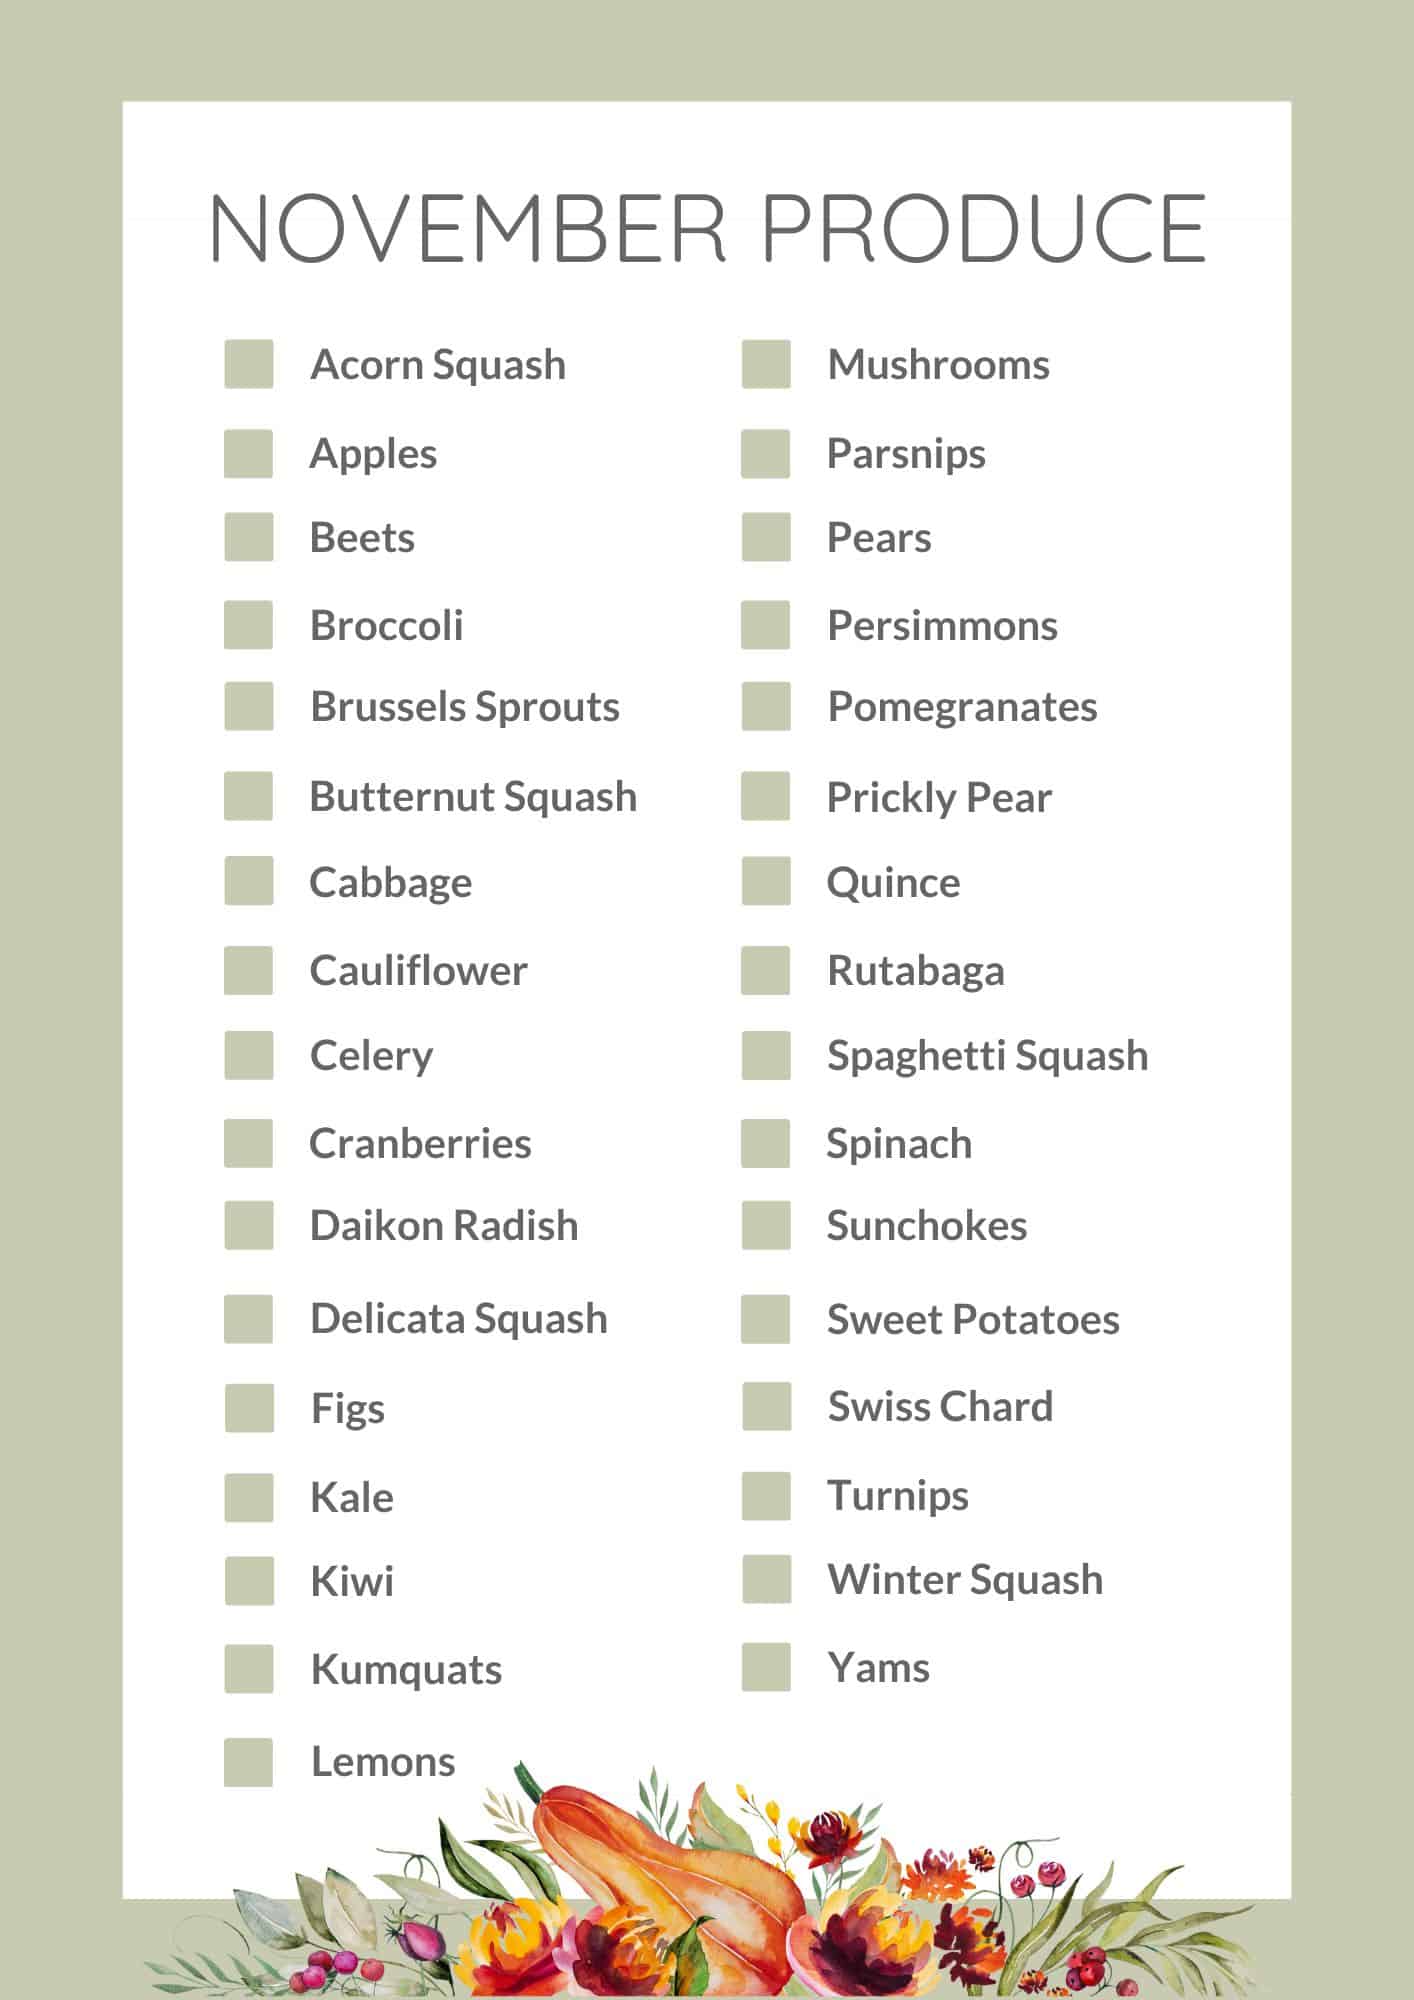Tick the Butternut Squash box
The height and width of the screenshot is (2000, 1414).
tap(249, 796)
